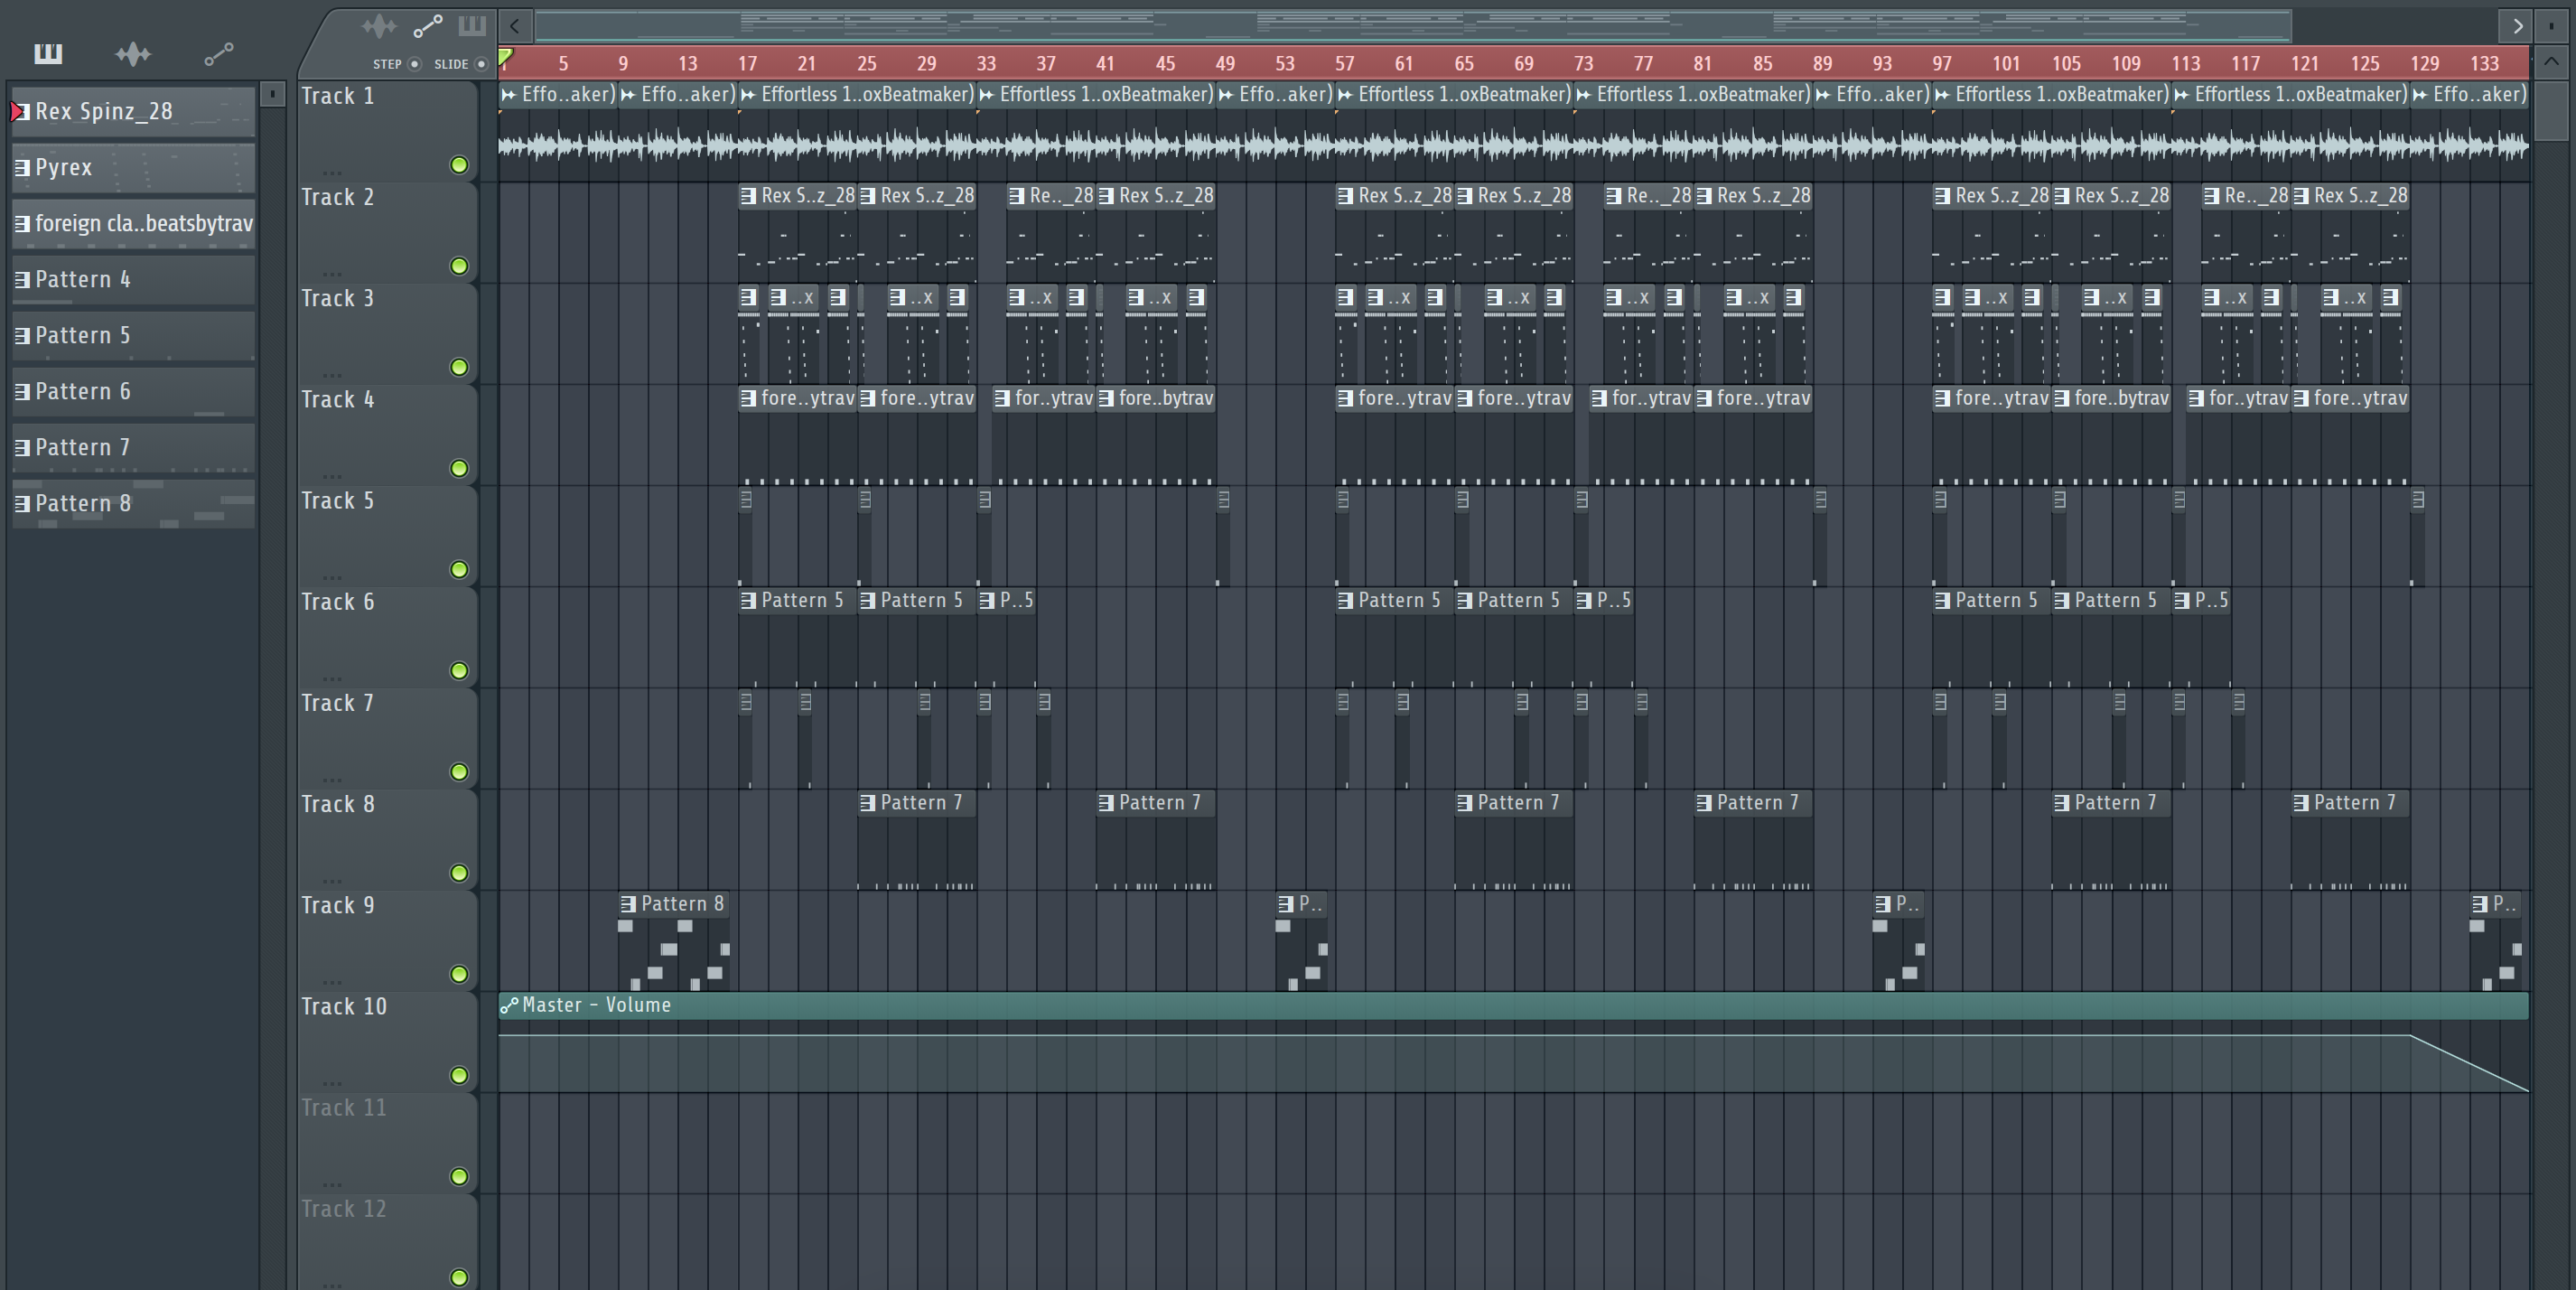Mute Track 3 using its green light
The width and height of the screenshot is (2576, 1290).
[x=459, y=367]
